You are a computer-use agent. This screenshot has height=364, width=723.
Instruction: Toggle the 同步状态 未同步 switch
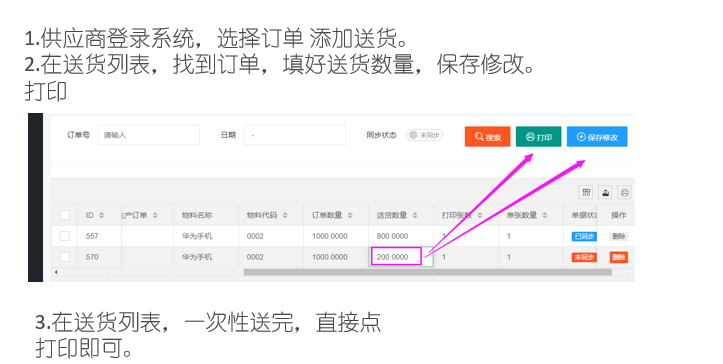pos(424,135)
